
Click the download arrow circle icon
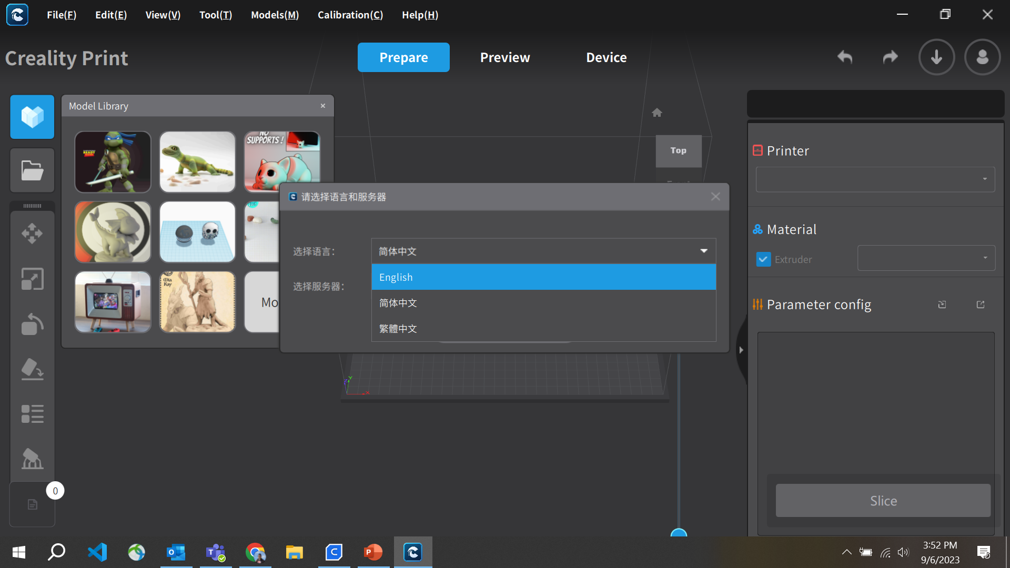(x=936, y=57)
